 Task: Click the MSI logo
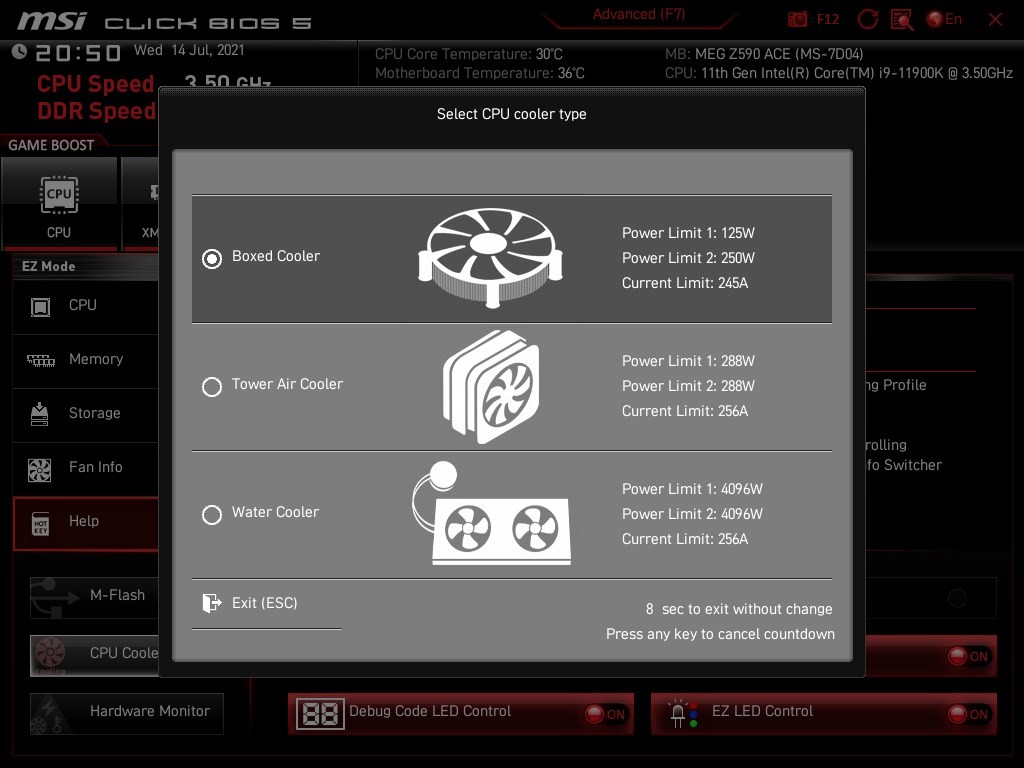52,22
